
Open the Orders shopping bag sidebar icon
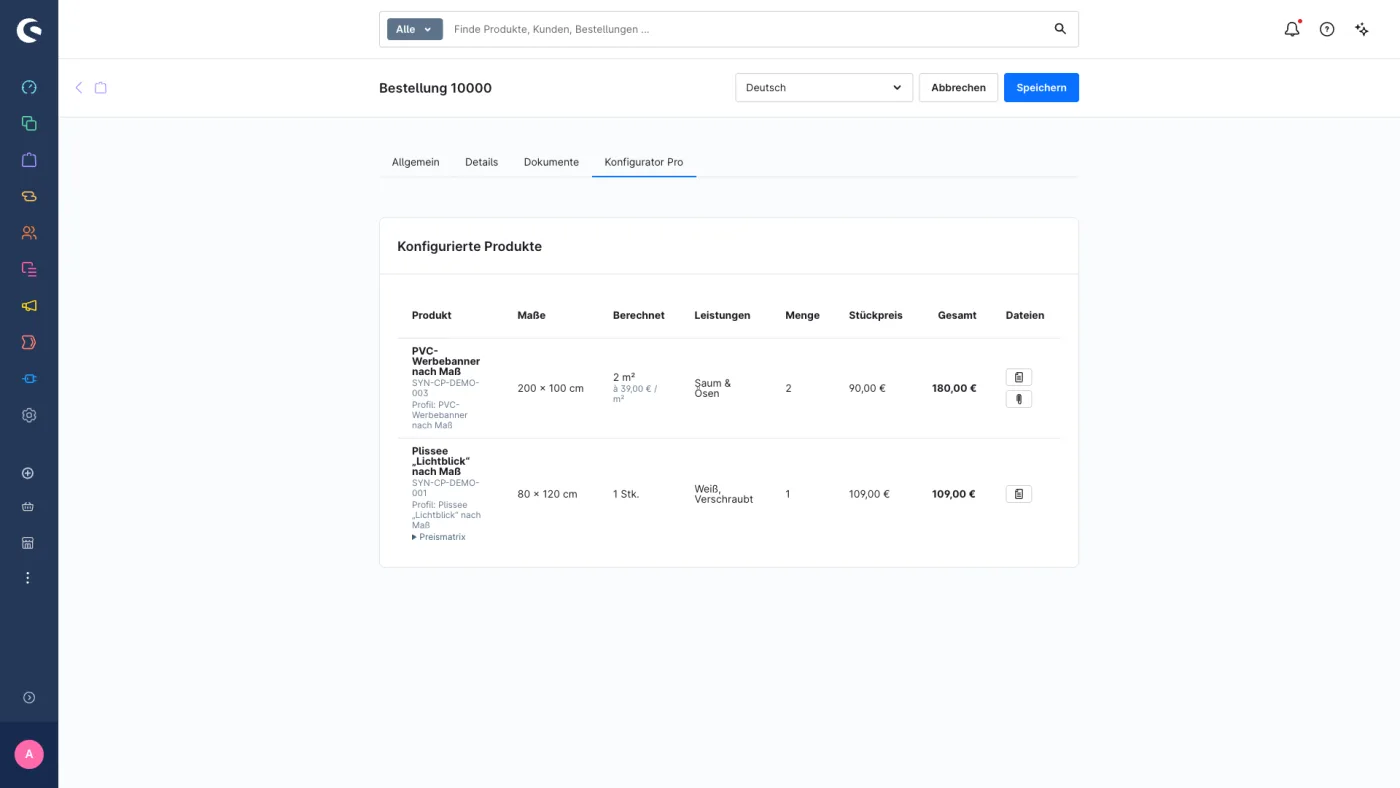tap(29, 160)
